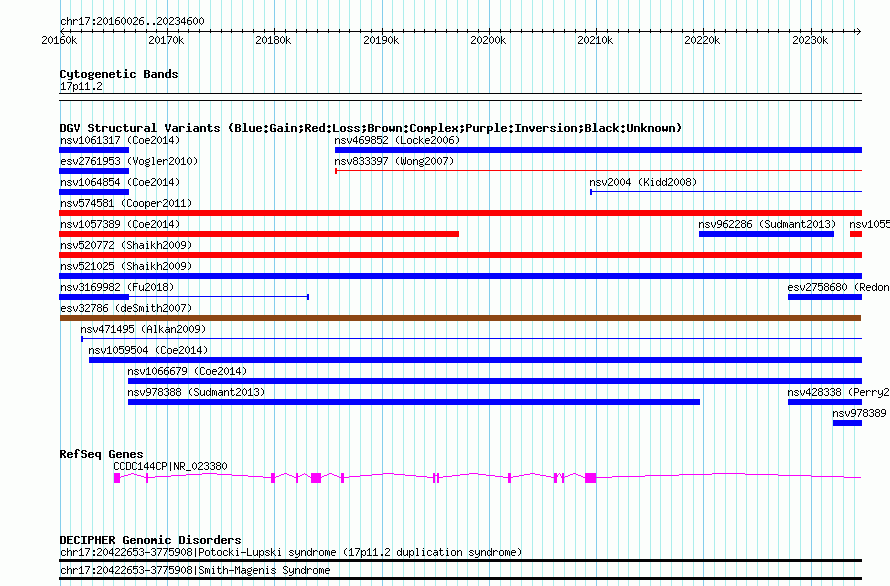This screenshot has width=890, height=586.
Task: Select the 17p11.2 cytogenetic band label
Action: click(81, 86)
